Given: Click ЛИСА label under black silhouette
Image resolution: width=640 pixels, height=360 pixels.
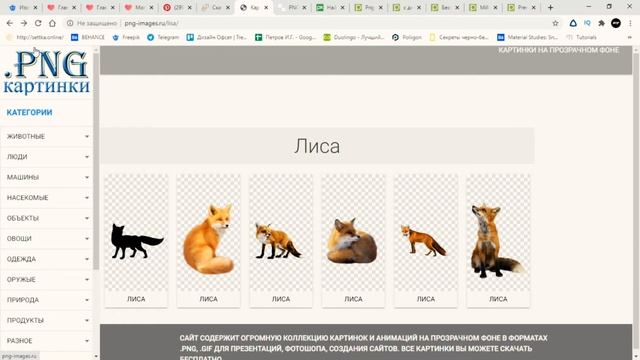Looking at the screenshot, I should pyautogui.click(x=136, y=299).
